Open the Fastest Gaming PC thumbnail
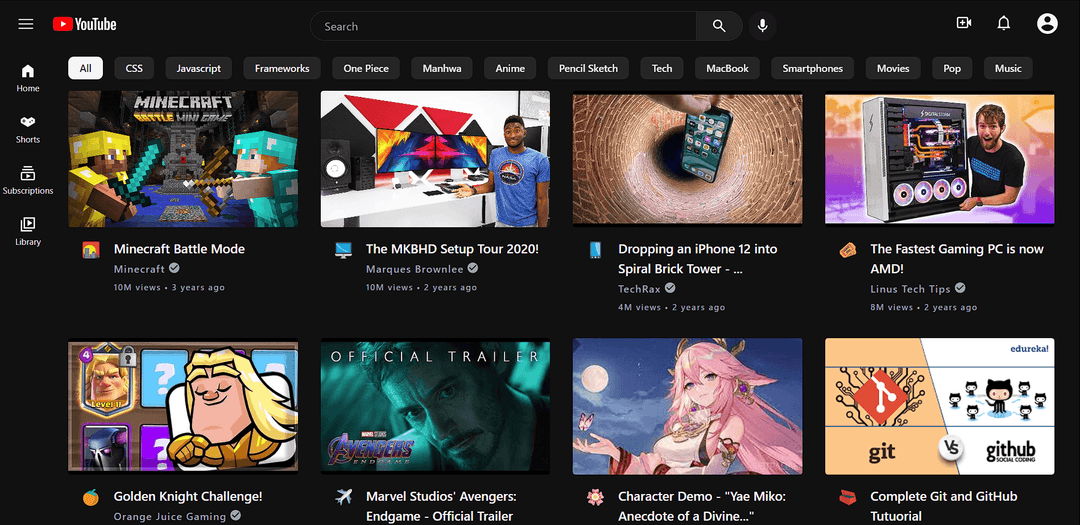The width and height of the screenshot is (1080, 525). coord(939,158)
